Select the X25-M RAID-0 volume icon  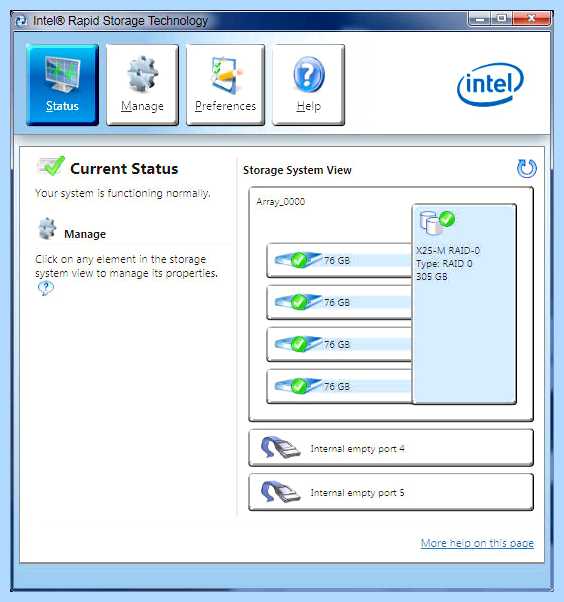click(437, 222)
